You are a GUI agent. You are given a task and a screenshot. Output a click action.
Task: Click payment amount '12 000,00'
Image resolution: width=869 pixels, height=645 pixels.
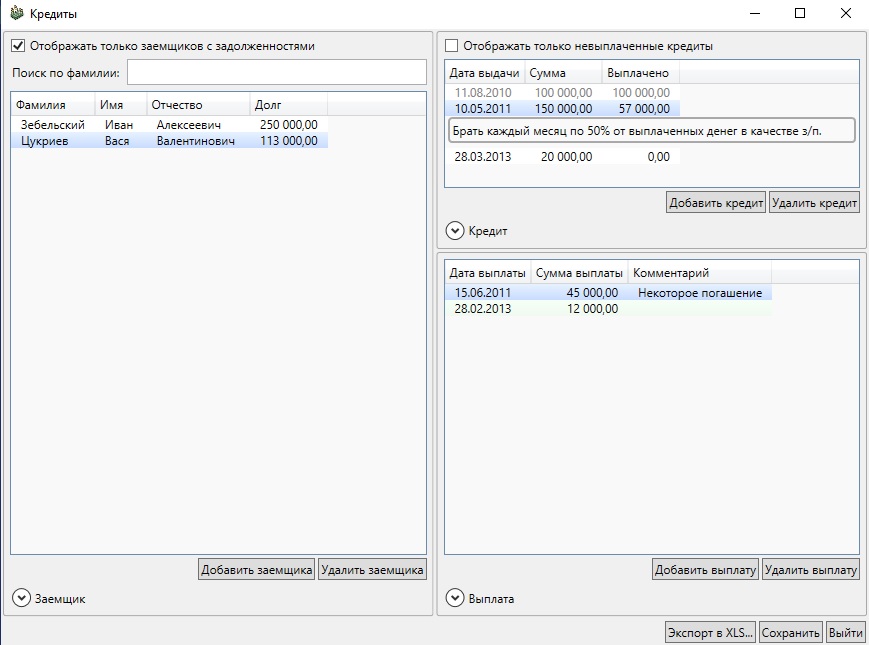(x=592, y=309)
